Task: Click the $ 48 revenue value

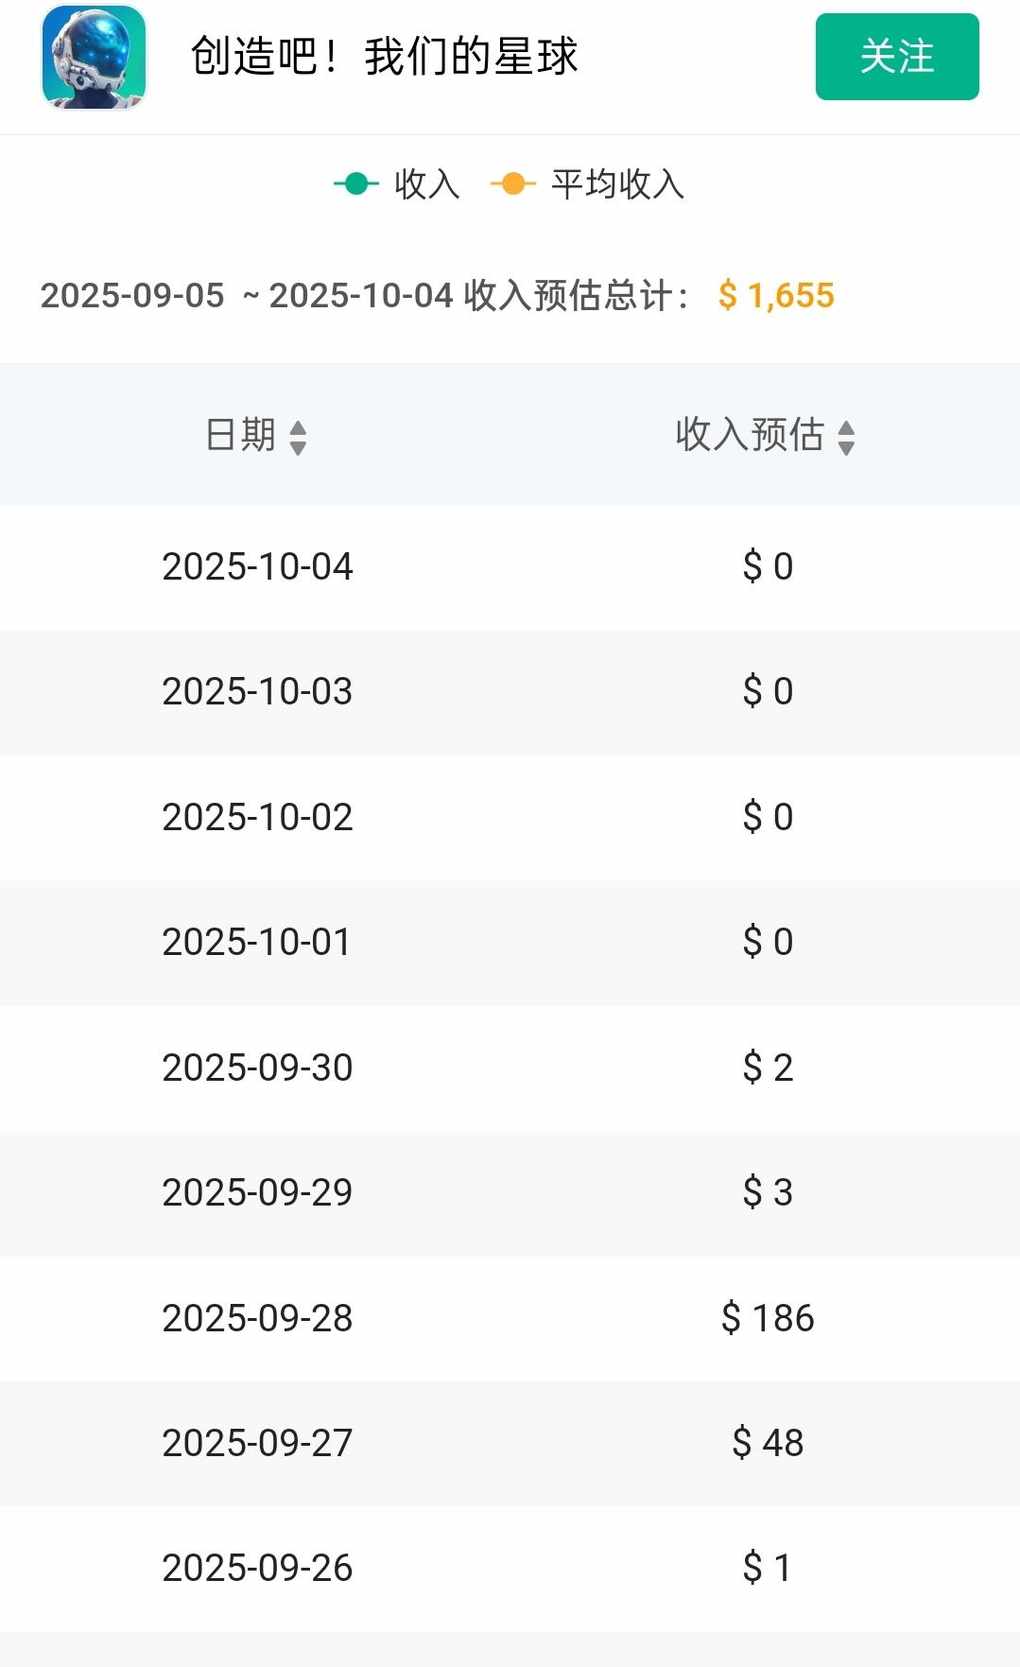Action: [767, 1443]
